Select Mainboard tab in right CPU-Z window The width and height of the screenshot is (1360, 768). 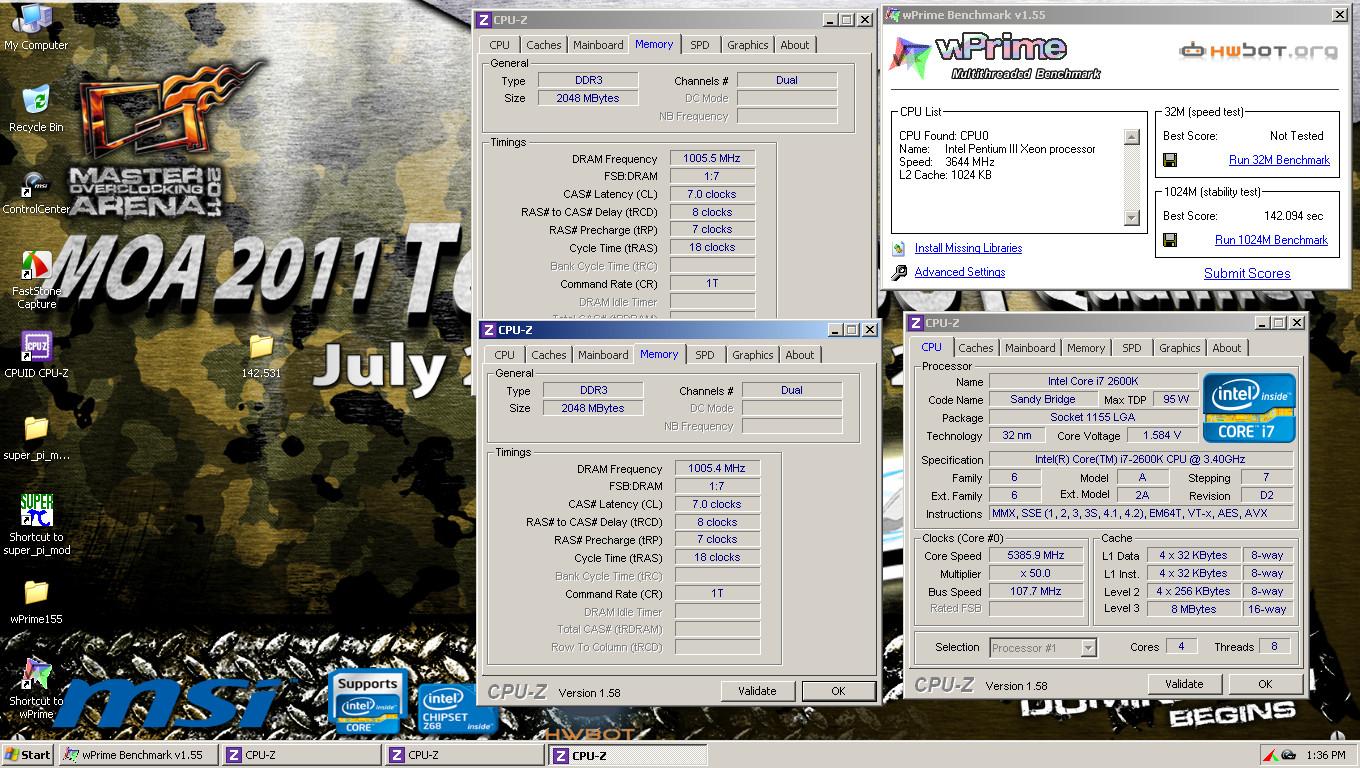click(1030, 348)
